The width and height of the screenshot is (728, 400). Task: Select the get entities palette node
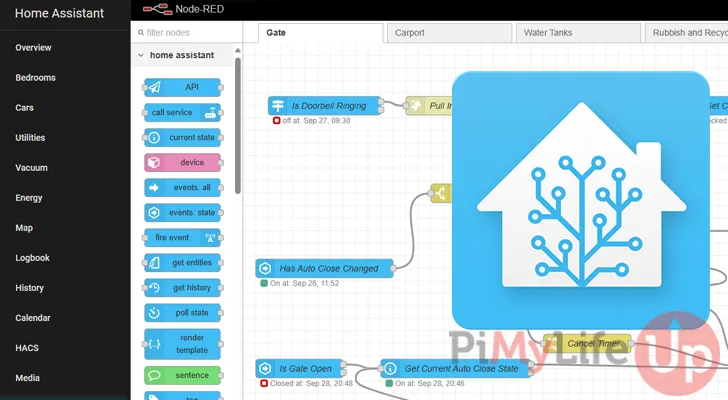coord(182,263)
